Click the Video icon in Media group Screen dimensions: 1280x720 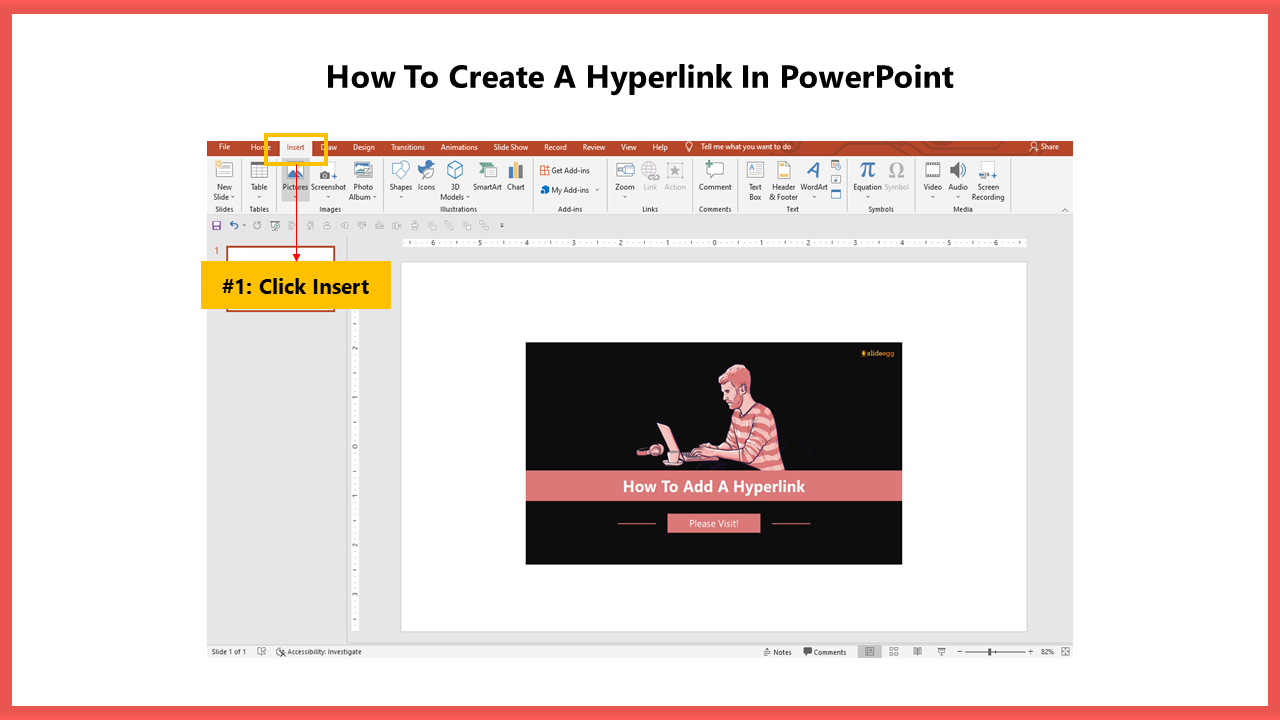click(933, 170)
